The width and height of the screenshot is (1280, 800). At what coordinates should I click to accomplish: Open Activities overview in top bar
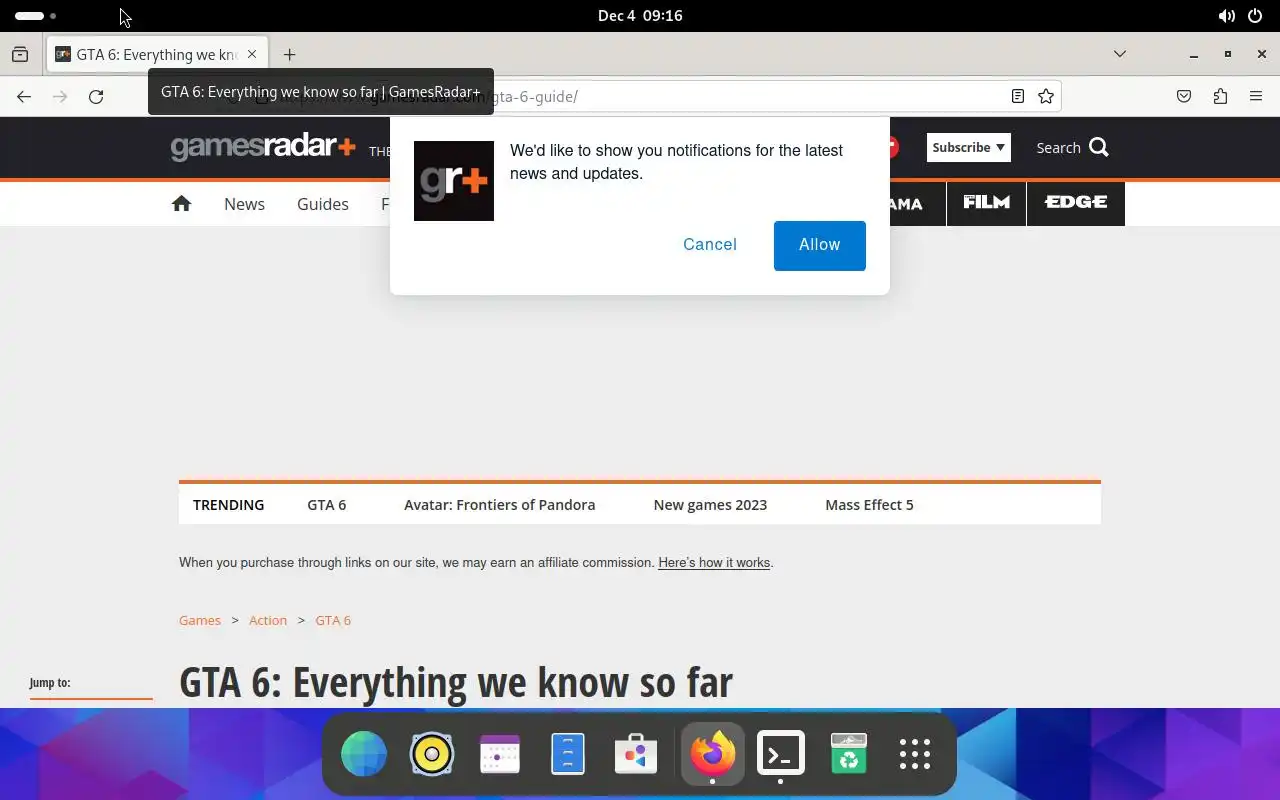tap(35, 16)
